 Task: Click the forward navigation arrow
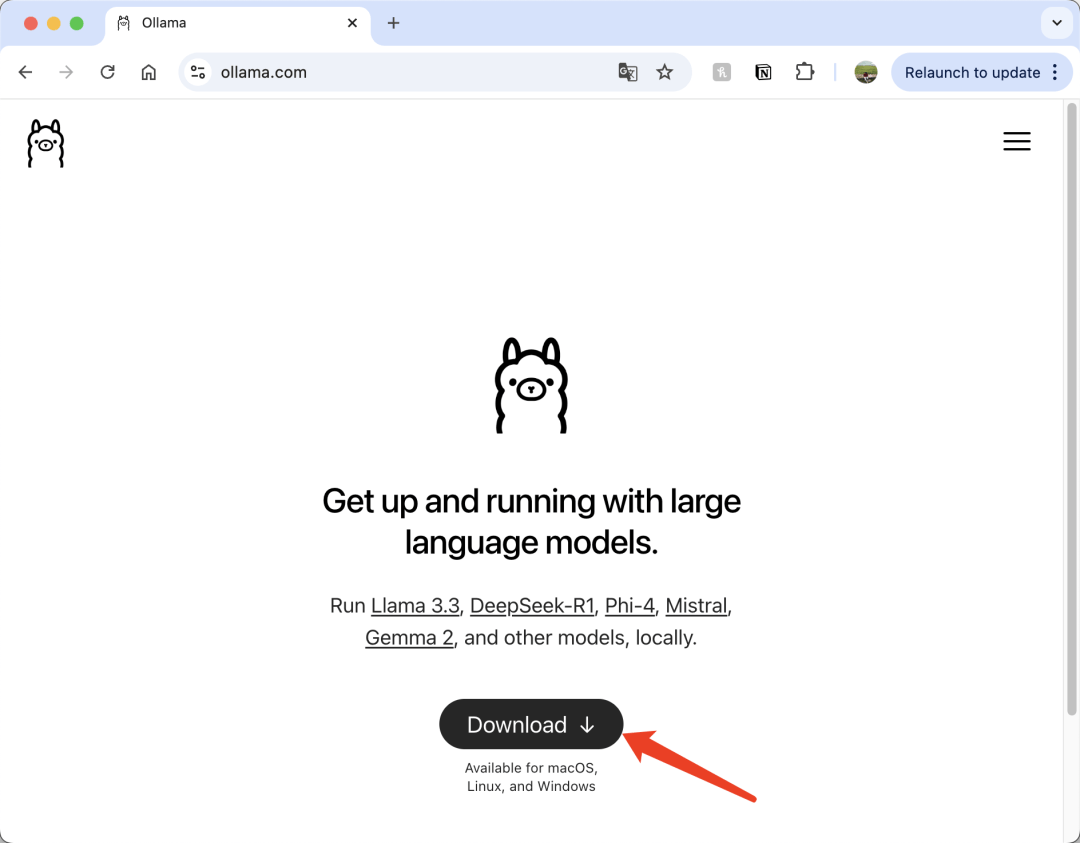pyautogui.click(x=66, y=72)
